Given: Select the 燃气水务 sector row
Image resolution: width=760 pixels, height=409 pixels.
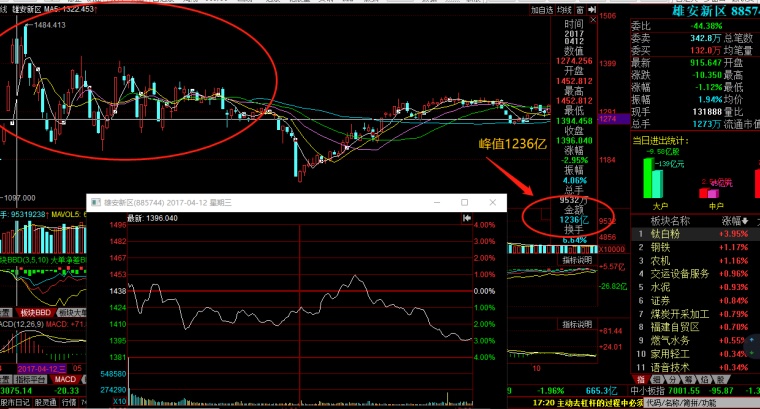Looking at the screenshot, I should click(x=696, y=341).
